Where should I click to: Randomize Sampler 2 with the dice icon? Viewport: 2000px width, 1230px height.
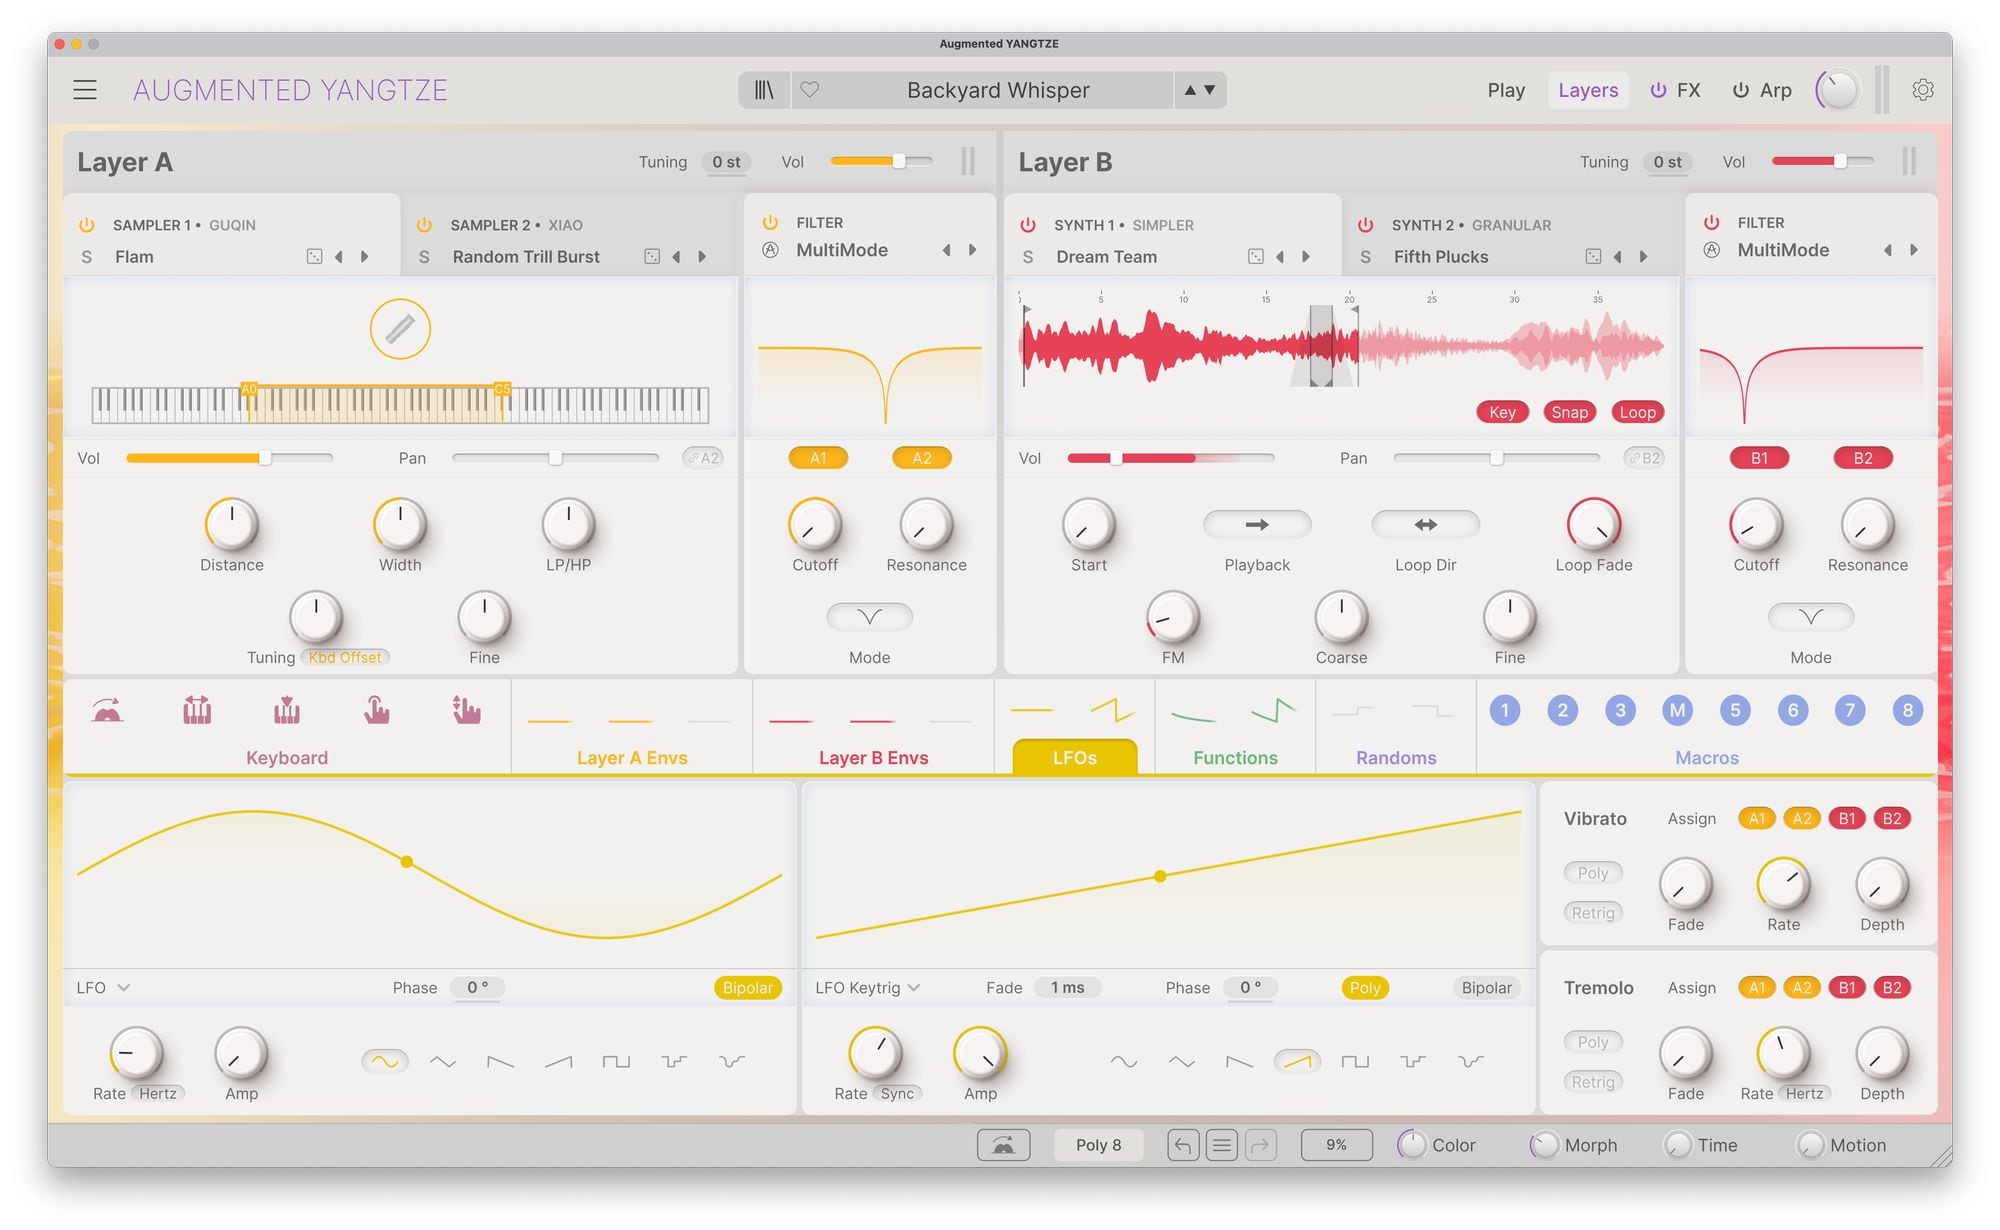click(x=652, y=257)
